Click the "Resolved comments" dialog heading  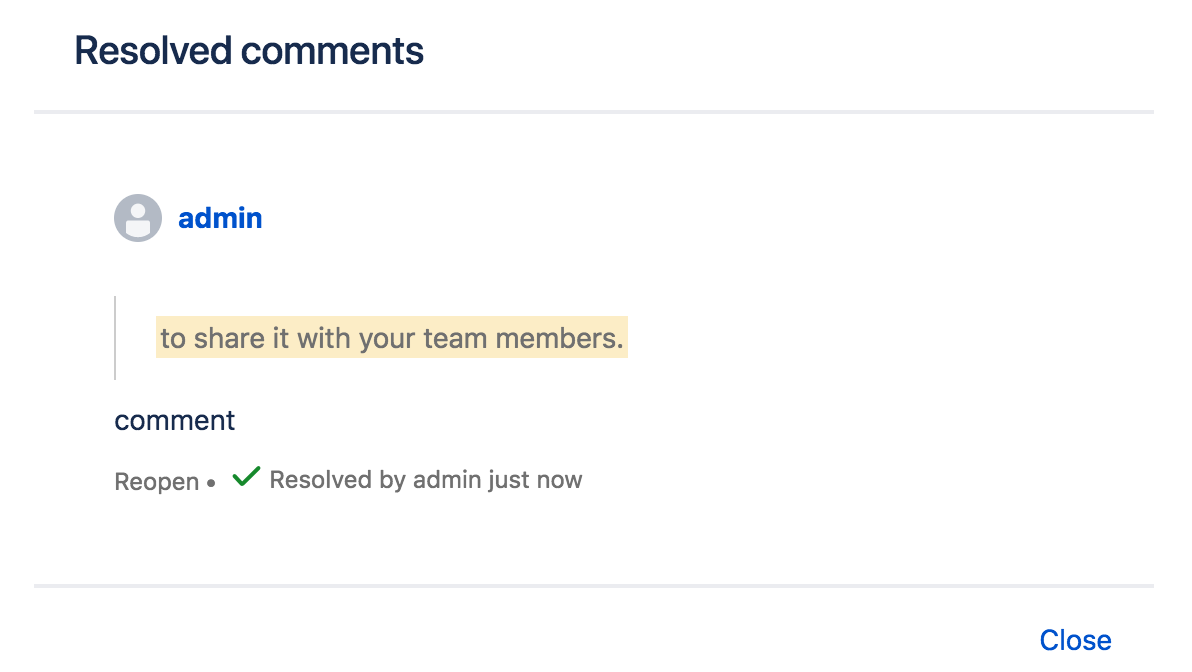[249, 50]
